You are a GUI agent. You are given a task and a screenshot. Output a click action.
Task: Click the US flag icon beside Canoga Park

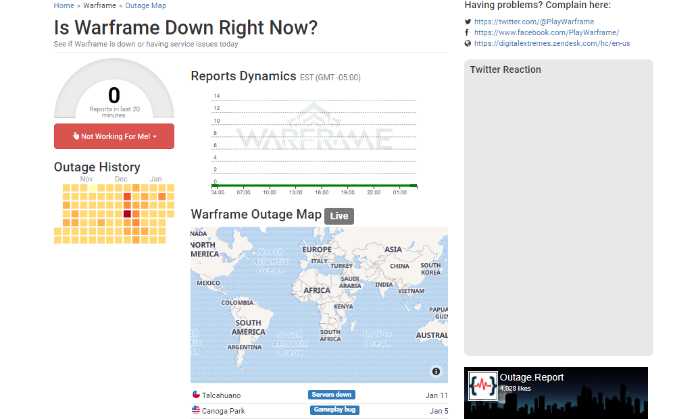[x=196, y=410]
